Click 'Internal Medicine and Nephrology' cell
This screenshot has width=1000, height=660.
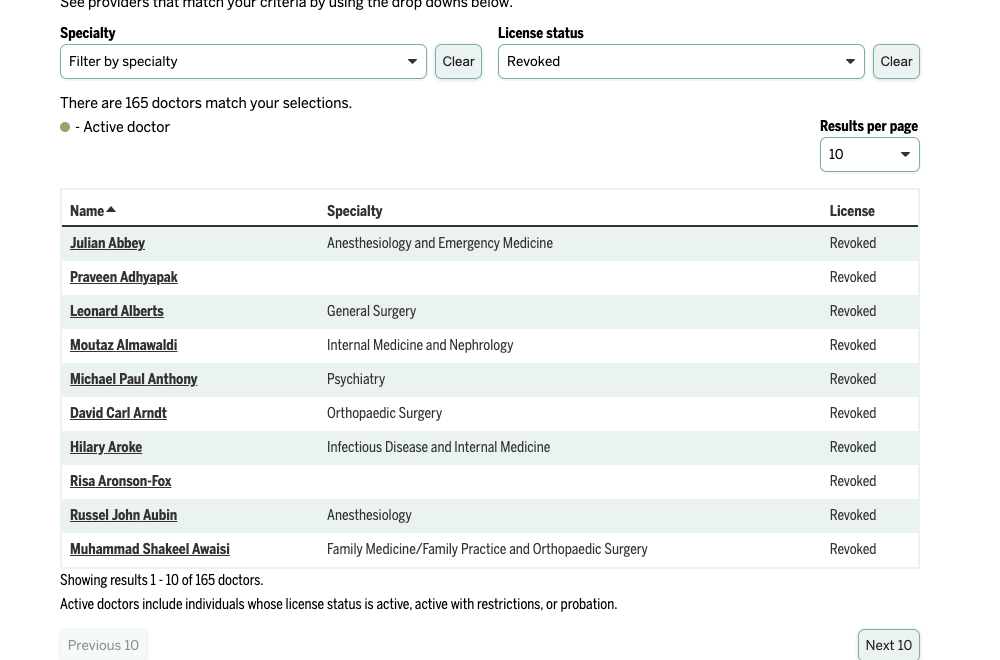(x=420, y=345)
